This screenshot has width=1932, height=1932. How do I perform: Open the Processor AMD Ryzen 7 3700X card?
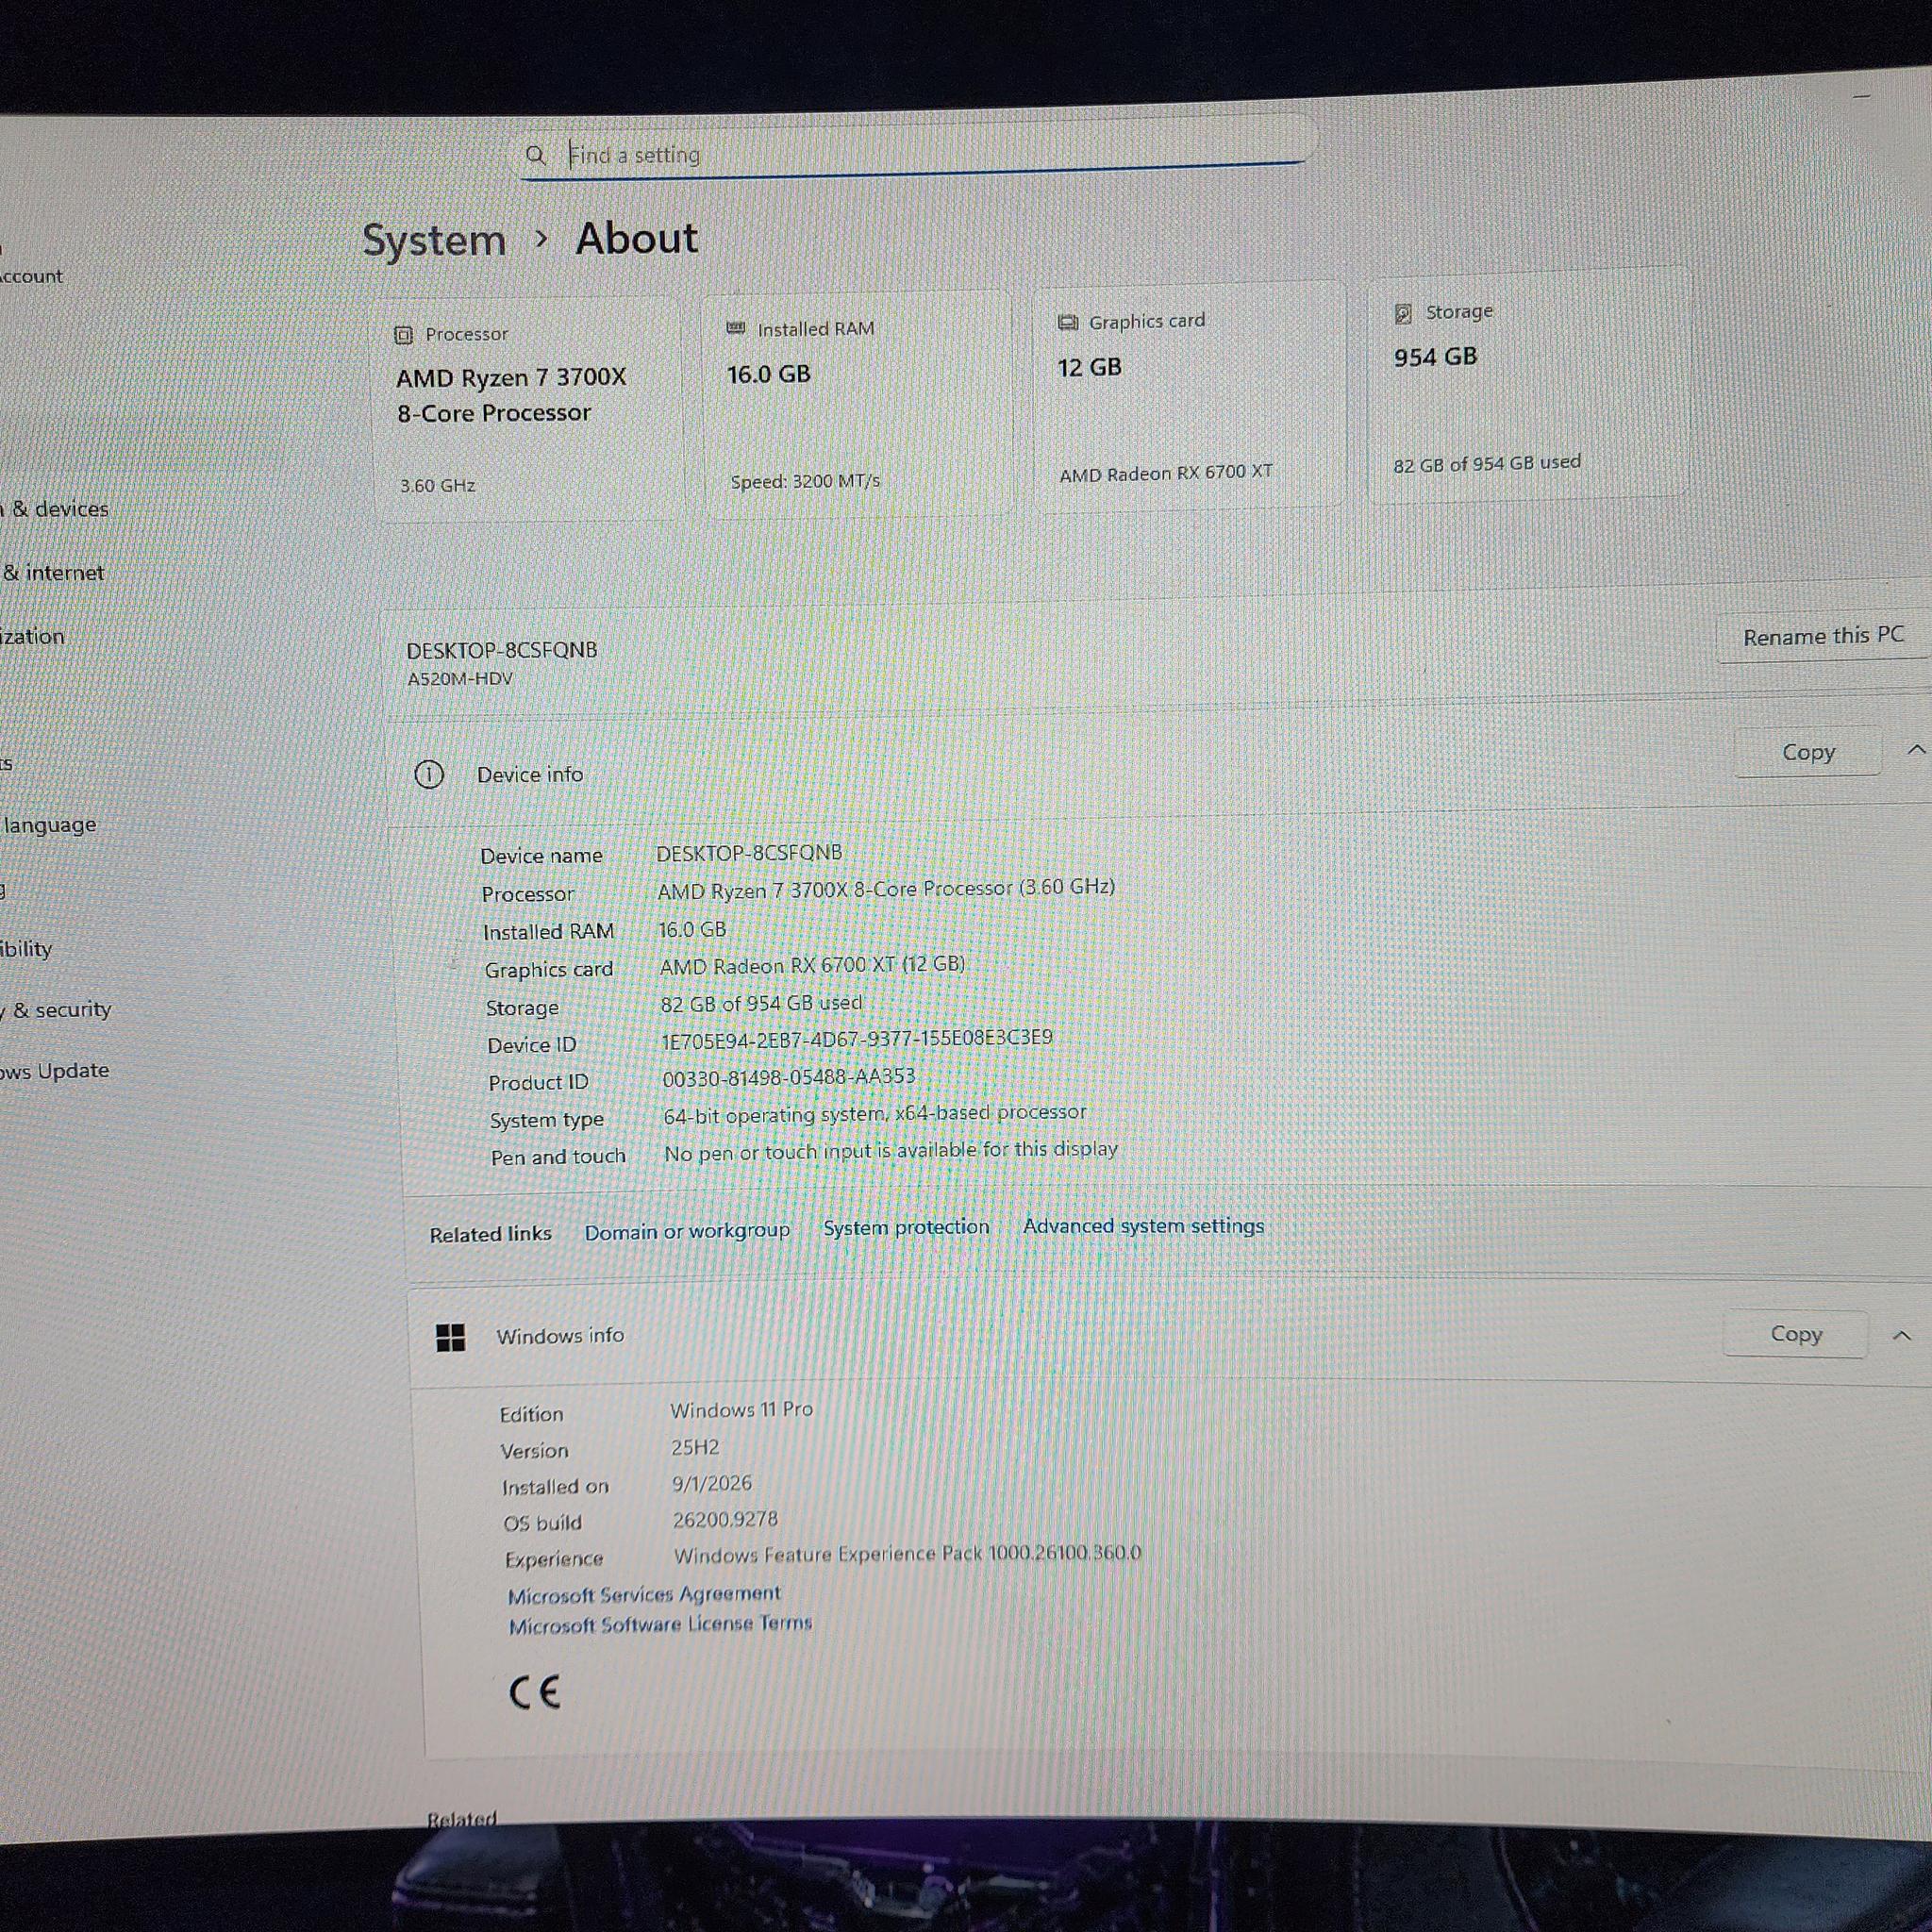527,408
